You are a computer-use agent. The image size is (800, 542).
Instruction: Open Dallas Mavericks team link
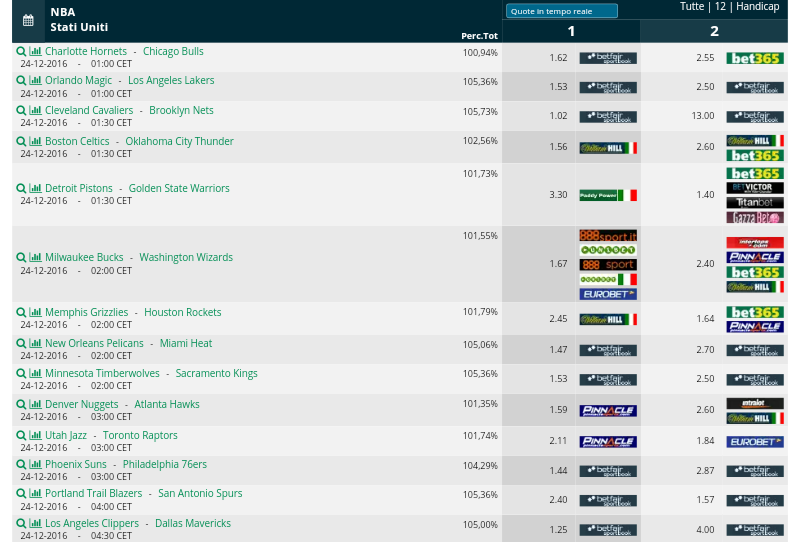point(193,524)
